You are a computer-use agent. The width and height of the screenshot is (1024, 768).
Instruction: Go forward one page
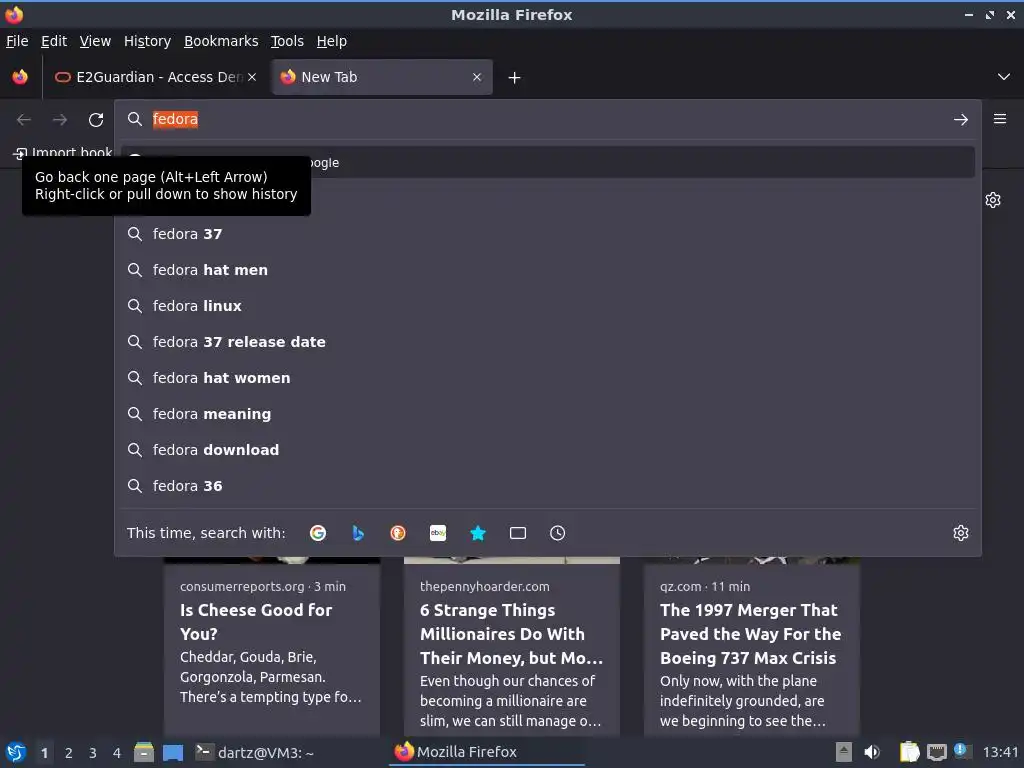tap(60, 120)
